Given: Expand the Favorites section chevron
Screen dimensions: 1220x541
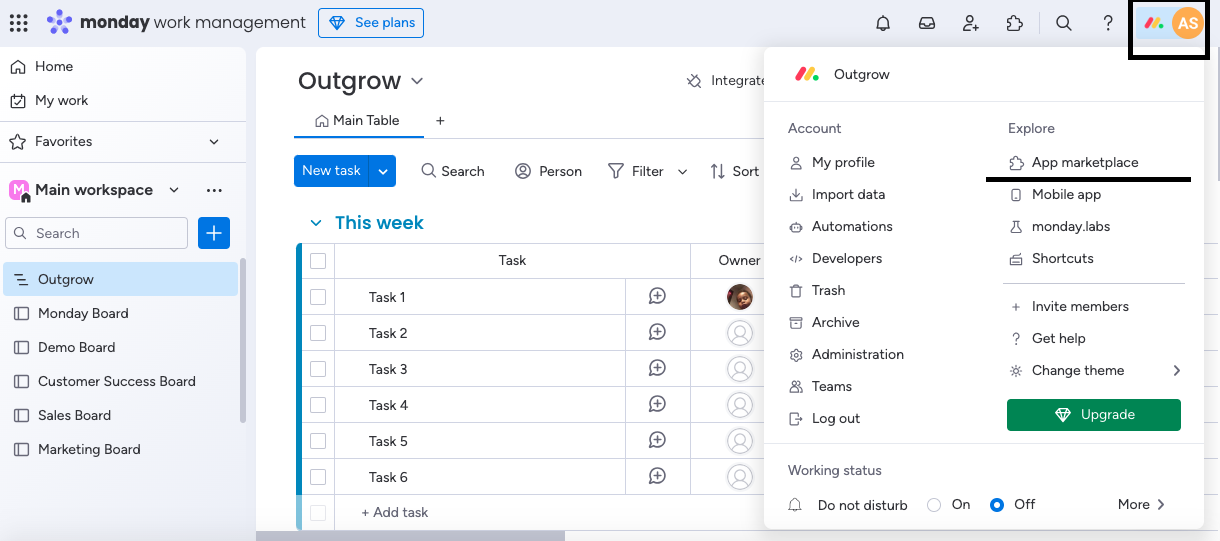Looking at the screenshot, I should pyautogui.click(x=214, y=142).
